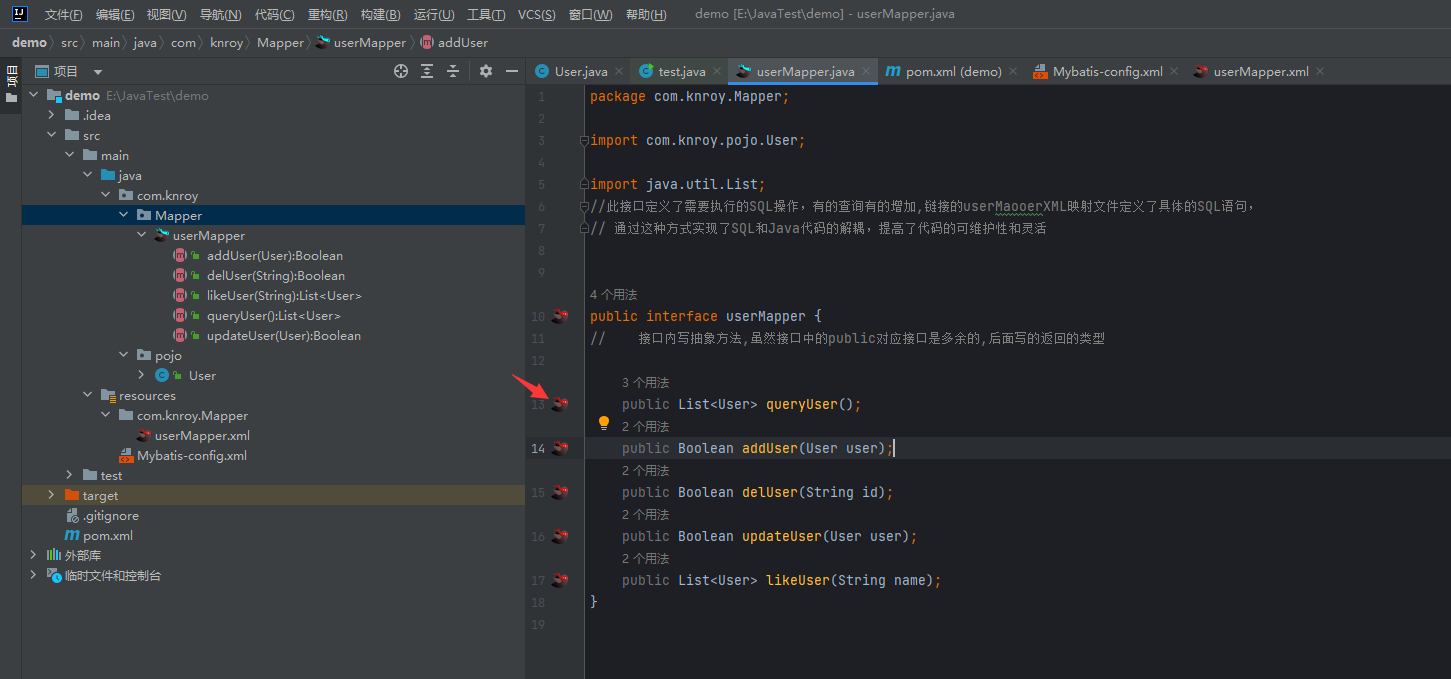This screenshot has width=1451, height=679.
Task: Switch to the pom.xml (demo) tab
Action: coord(953,72)
